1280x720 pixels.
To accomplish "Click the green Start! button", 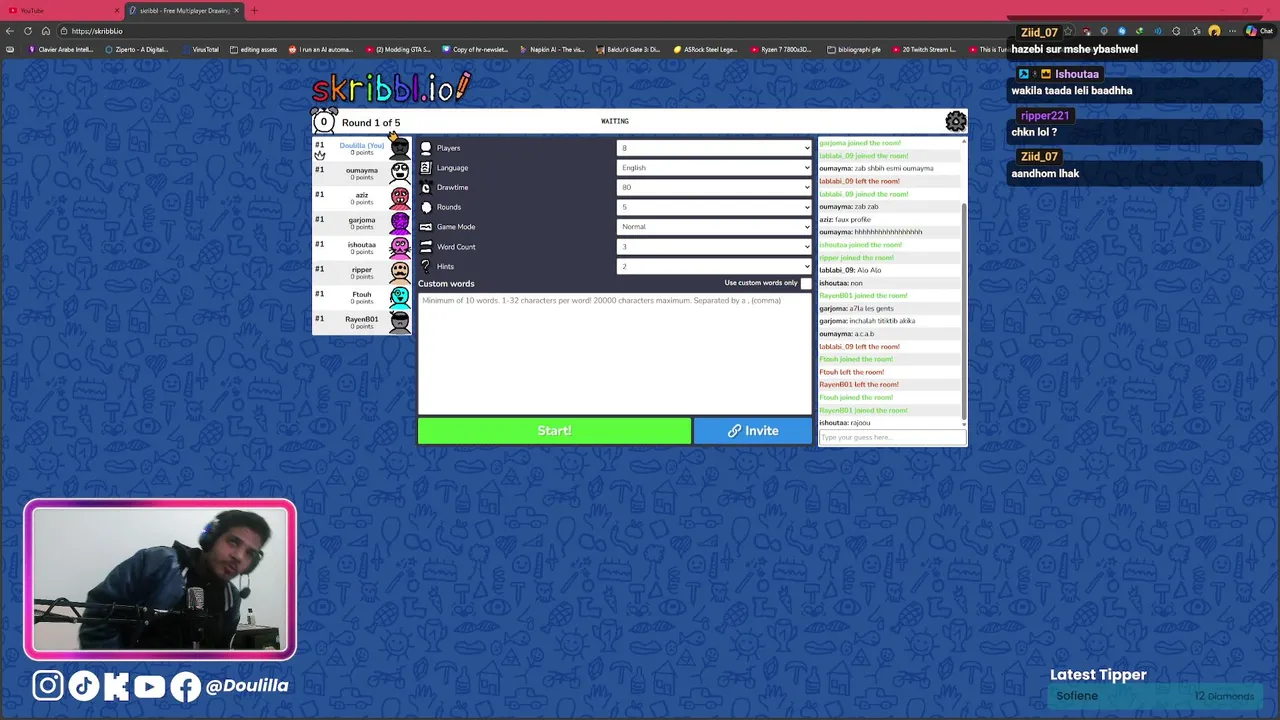I will 554,431.
